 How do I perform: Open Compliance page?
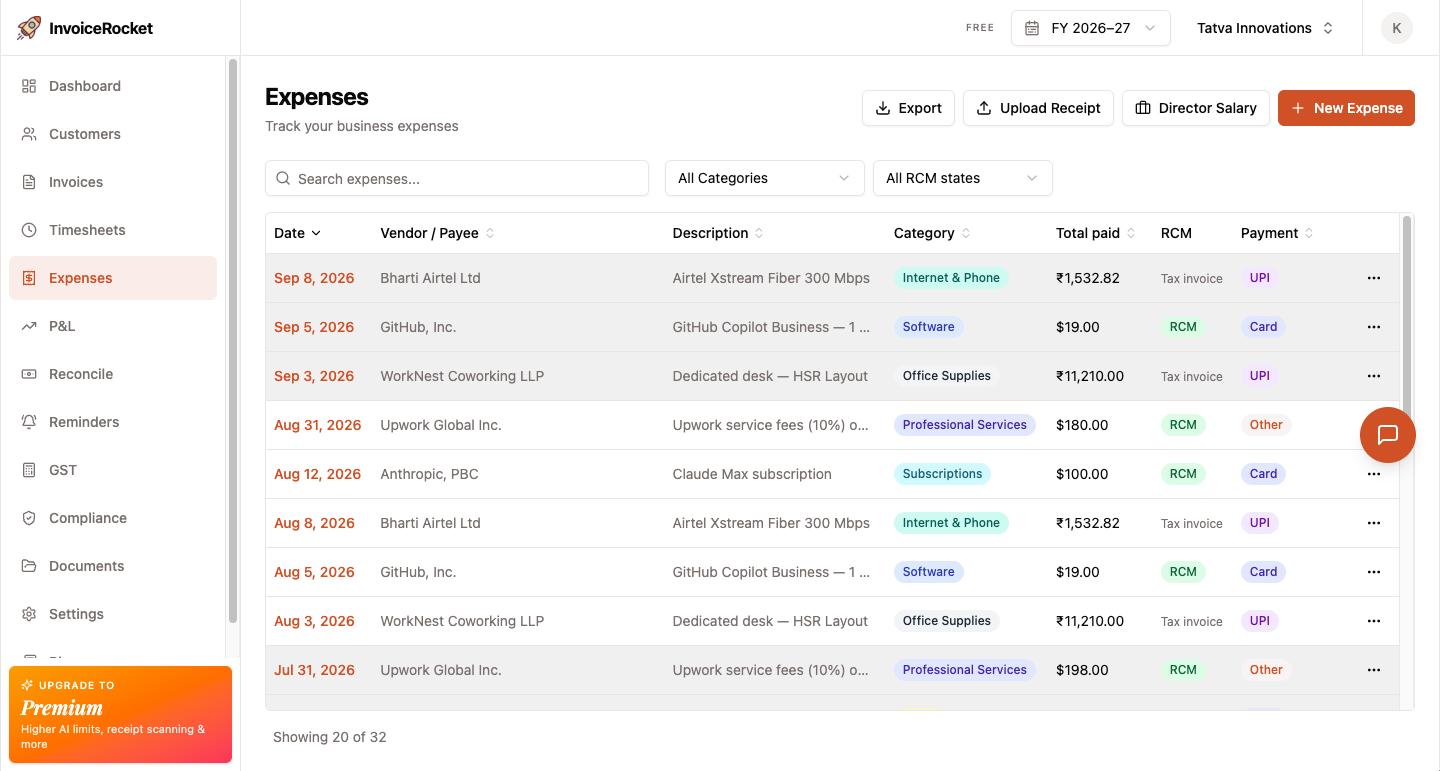pyautogui.click(x=113, y=518)
